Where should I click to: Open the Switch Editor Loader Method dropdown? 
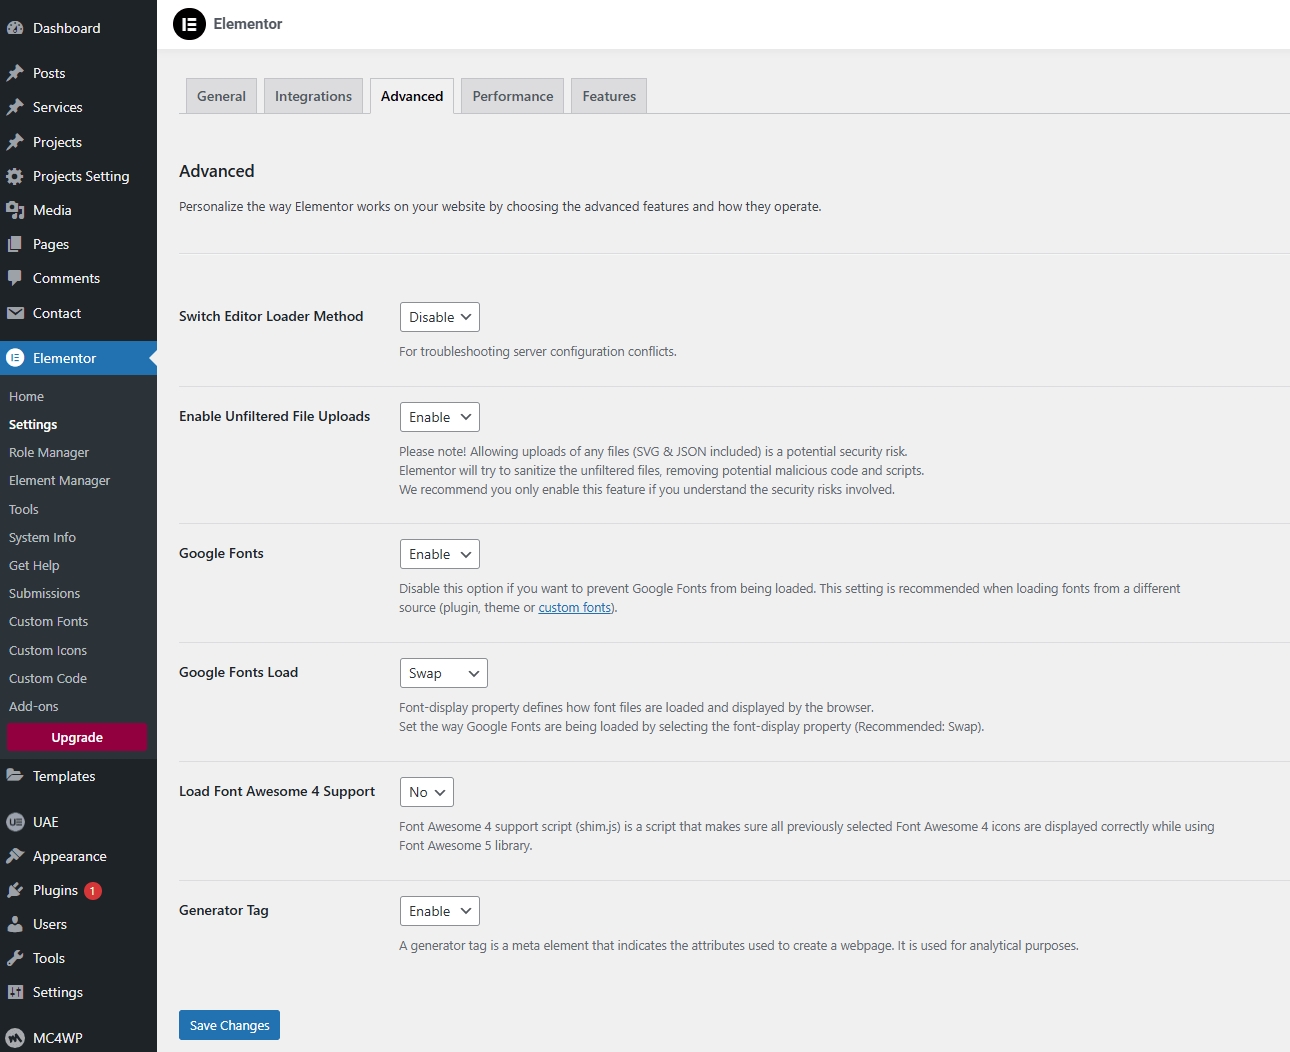[439, 317]
